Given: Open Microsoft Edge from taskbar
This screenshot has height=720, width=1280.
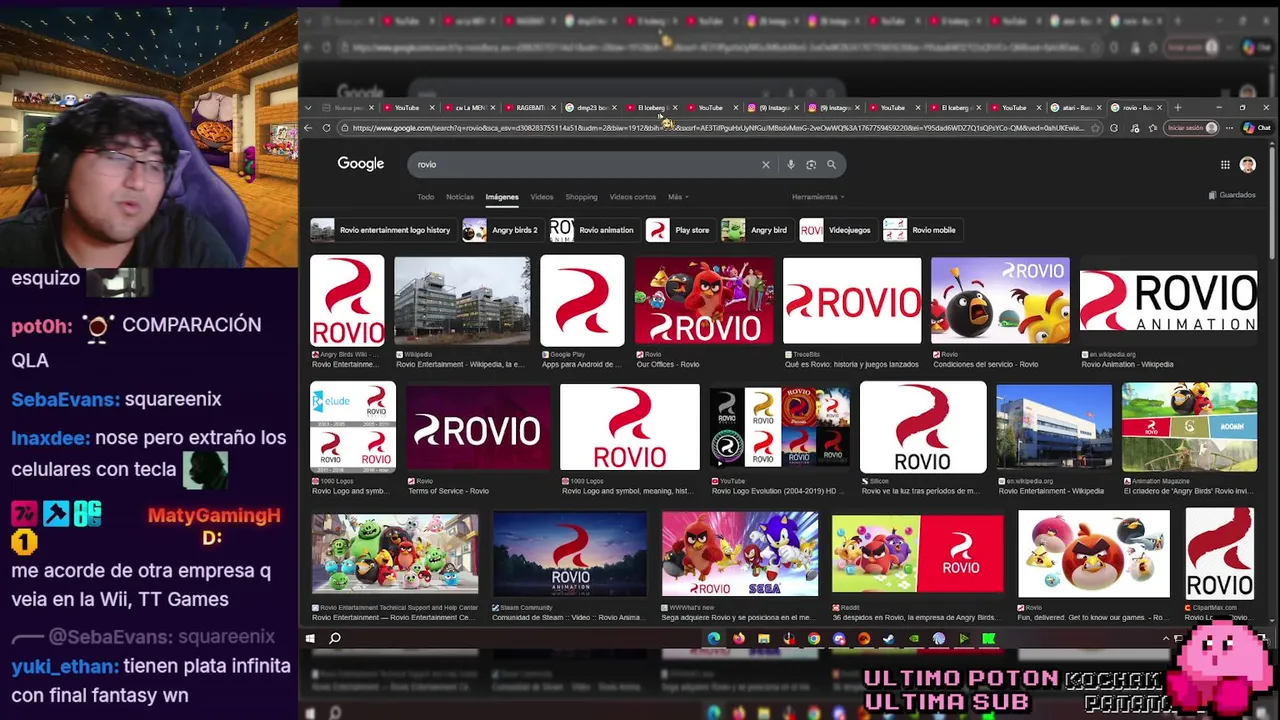Looking at the screenshot, I should (x=713, y=638).
